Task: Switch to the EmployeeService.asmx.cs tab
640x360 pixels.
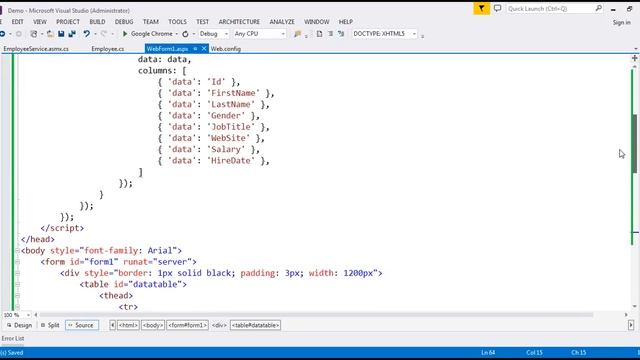Action: point(36,49)
